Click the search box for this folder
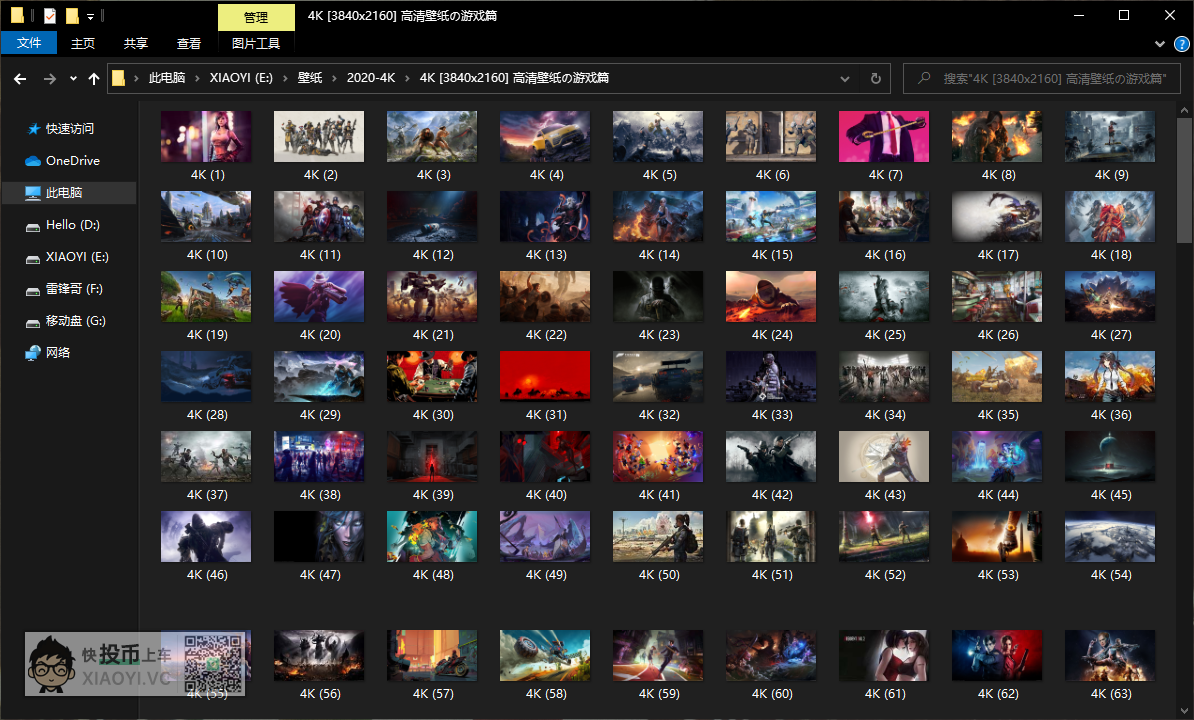 [1042, 78]
